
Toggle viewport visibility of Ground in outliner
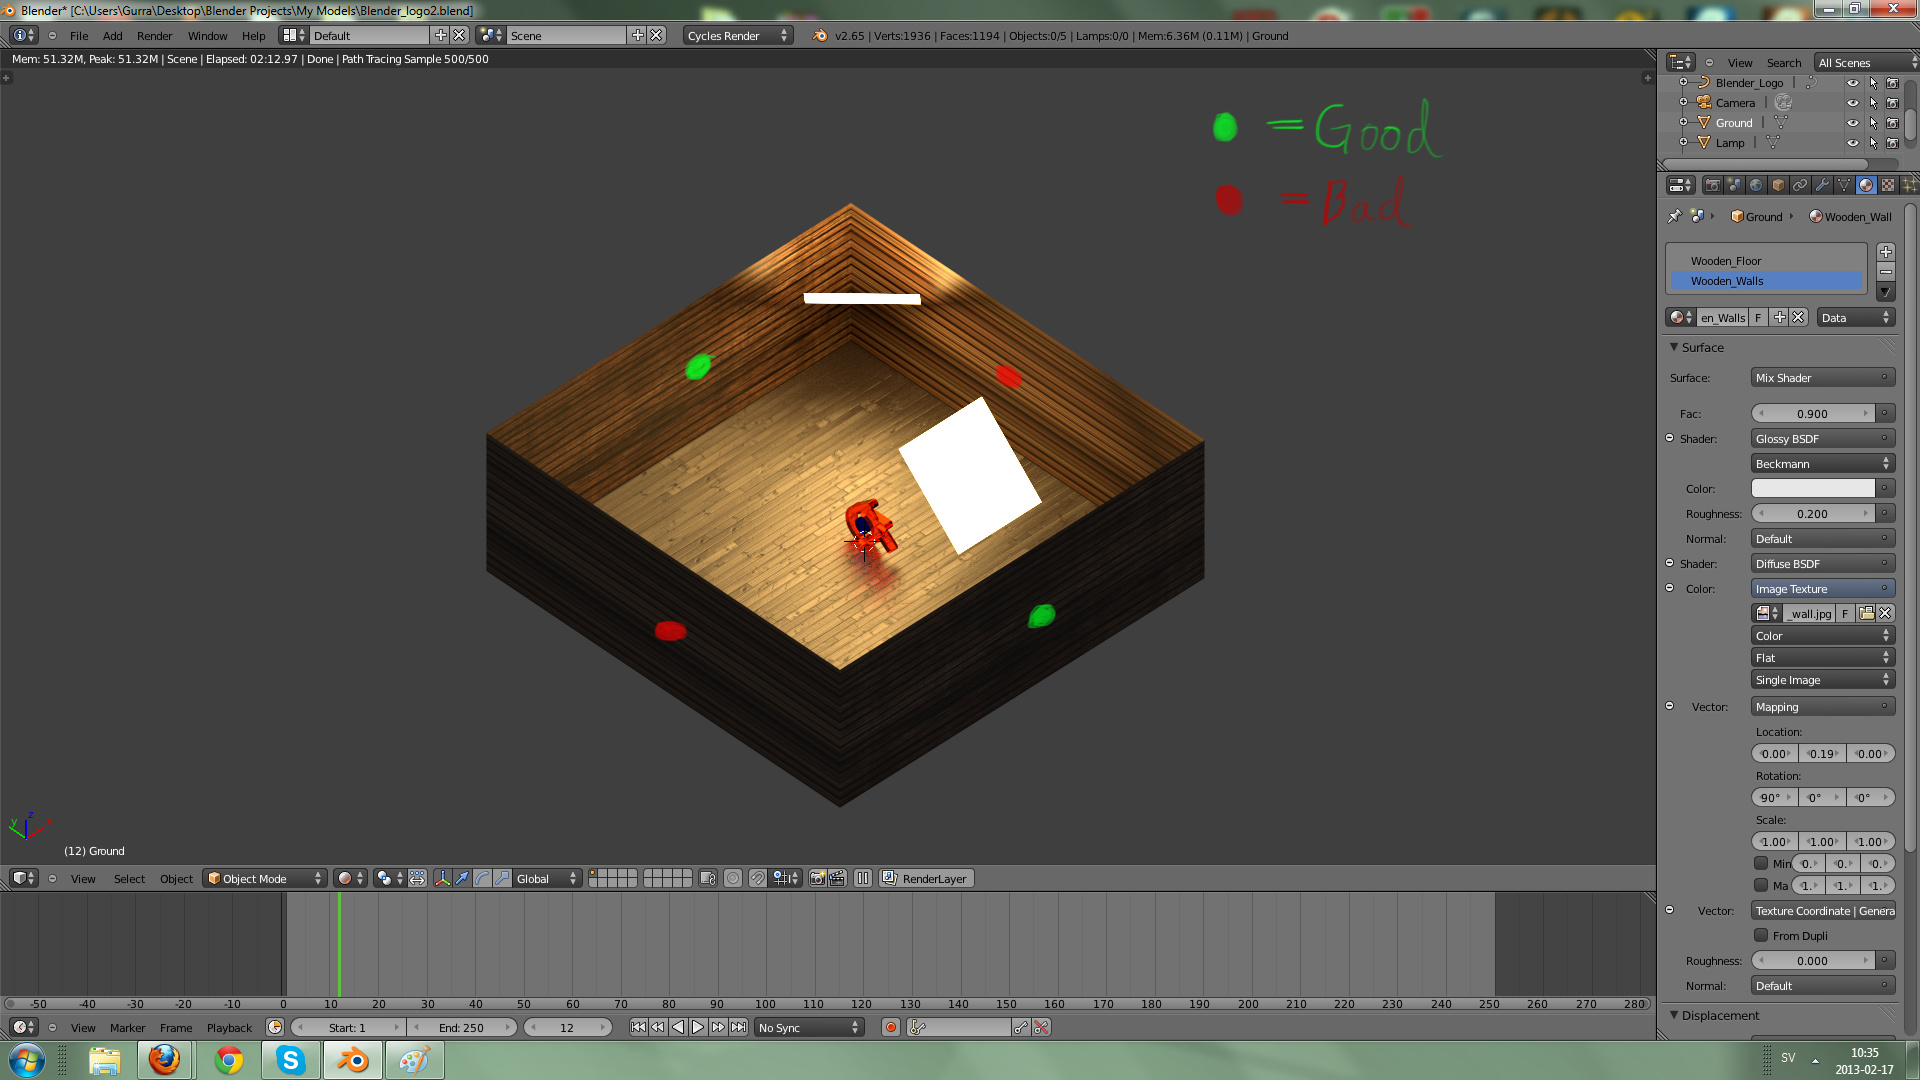[x=1852, y=123]
